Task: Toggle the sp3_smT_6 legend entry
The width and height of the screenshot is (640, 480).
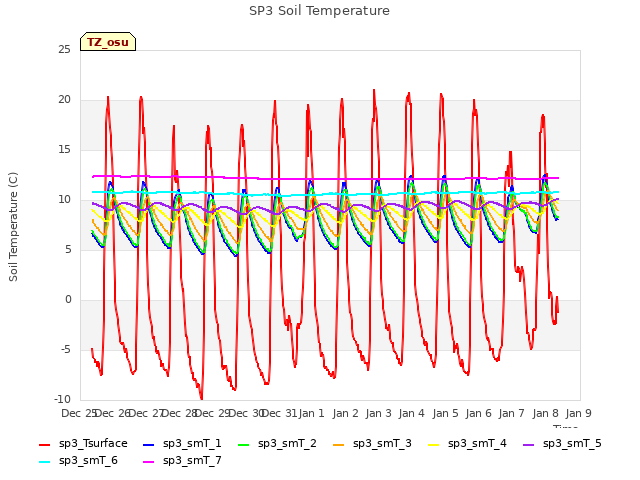Action: pyautogui.click(x=78, y=461)
